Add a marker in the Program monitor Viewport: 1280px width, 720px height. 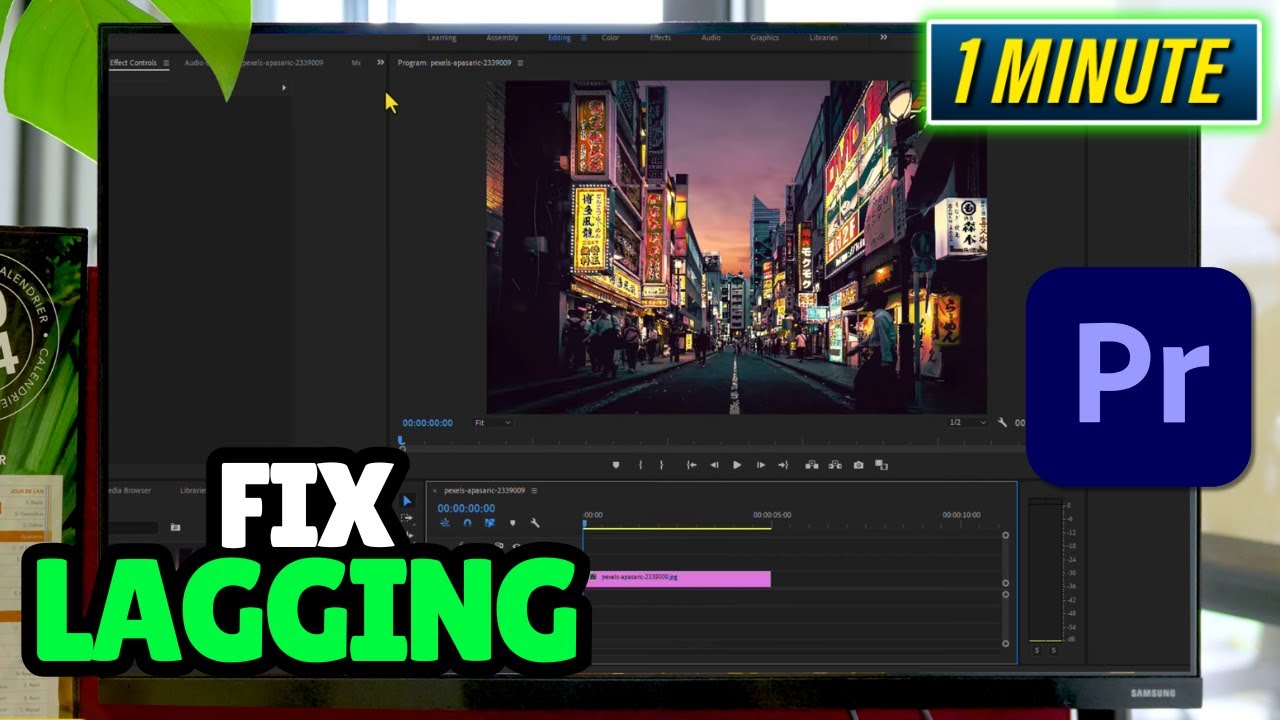pyautogui.click(x=616, y=465)
